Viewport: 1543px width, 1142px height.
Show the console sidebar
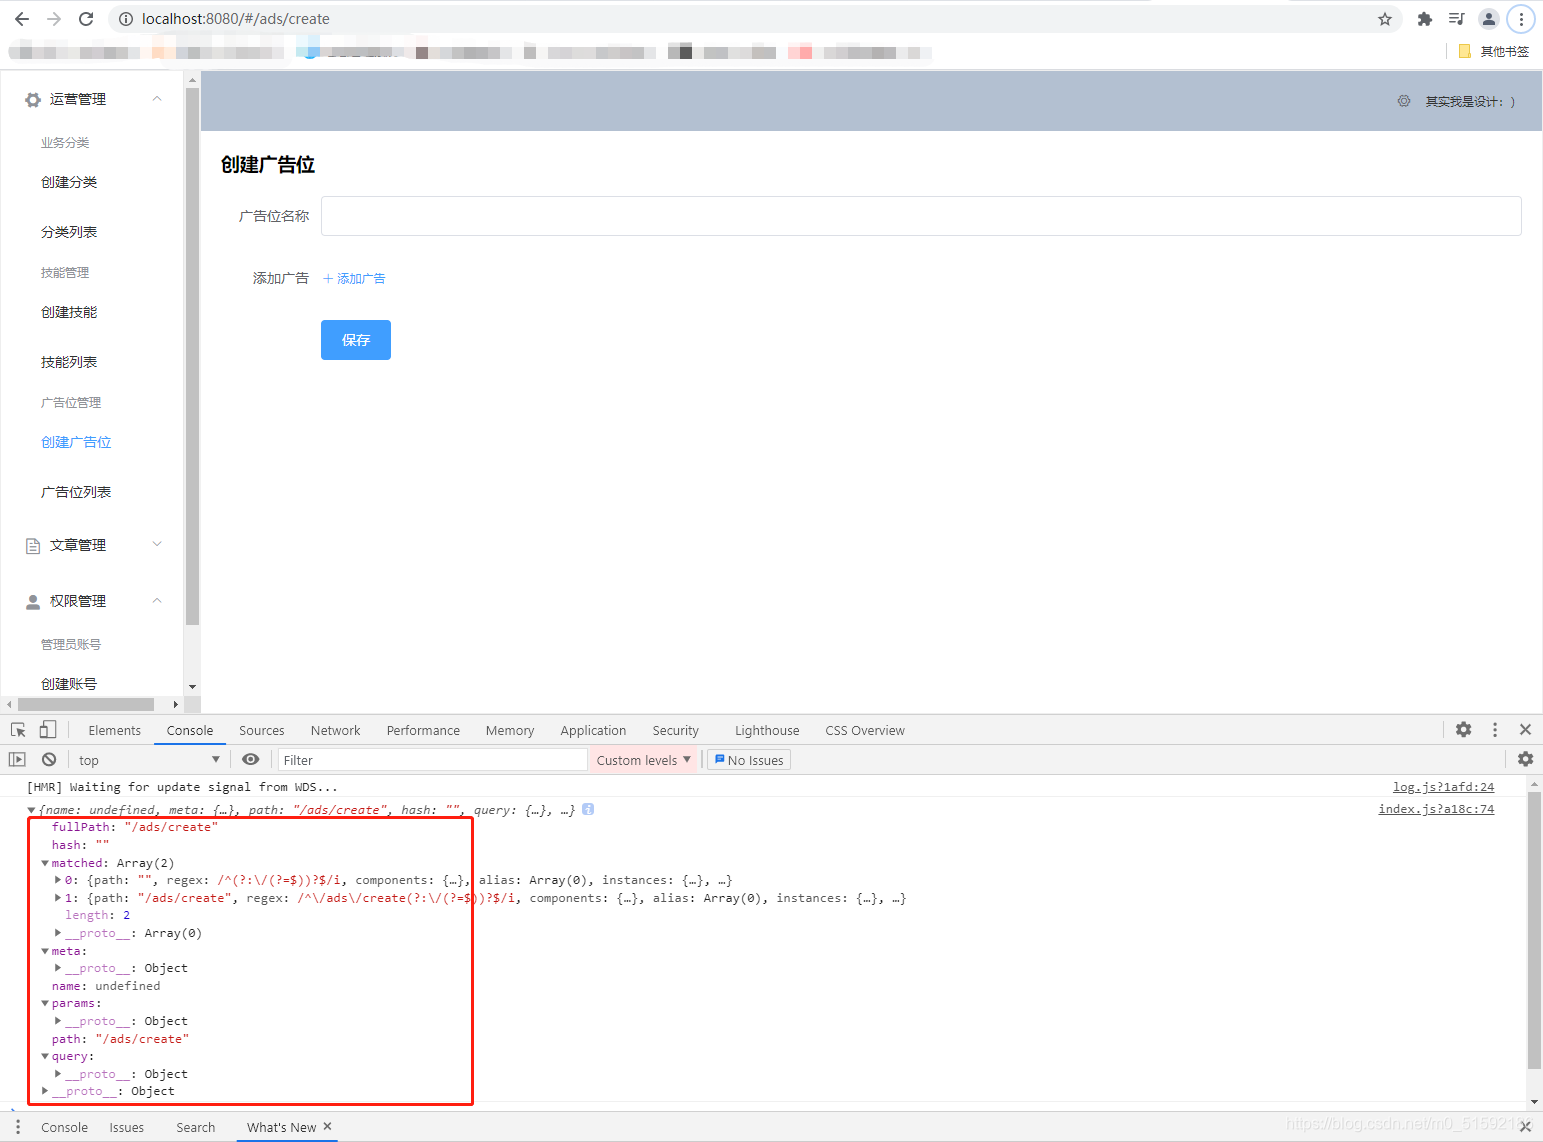(x=17, y=760)
